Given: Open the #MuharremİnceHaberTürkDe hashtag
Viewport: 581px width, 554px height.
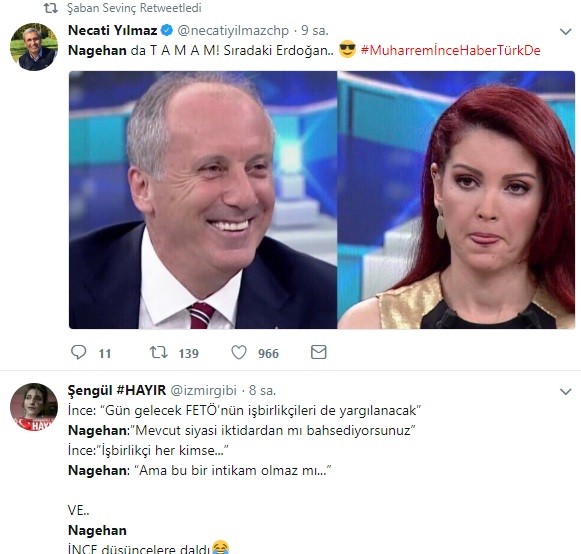Looking at the screenshot, I should (x=450, y=50).
